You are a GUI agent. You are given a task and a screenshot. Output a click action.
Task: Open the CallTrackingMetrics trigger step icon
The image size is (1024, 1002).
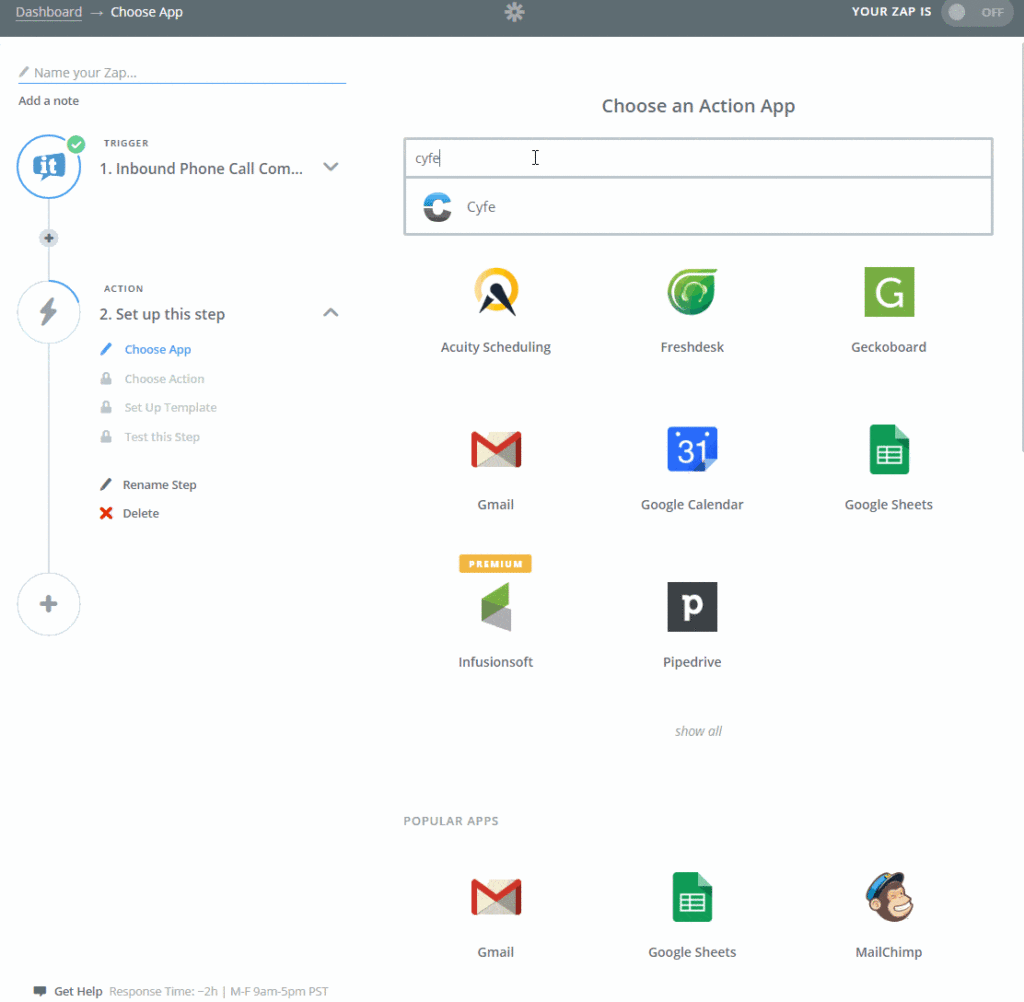pyautogui.click(x=49, y=167)
